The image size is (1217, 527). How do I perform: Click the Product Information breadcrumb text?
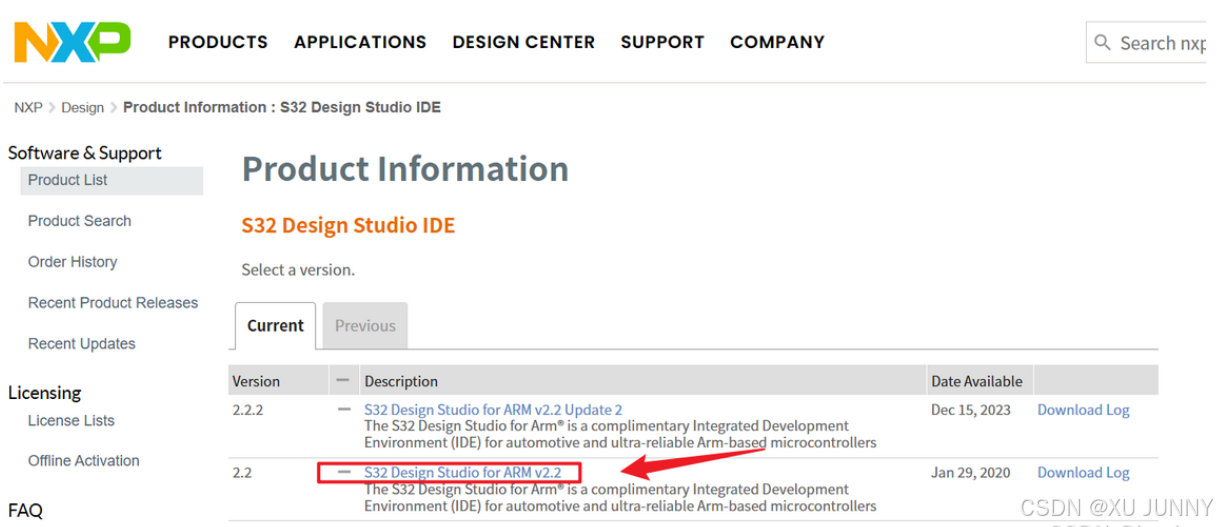[282, 107]
